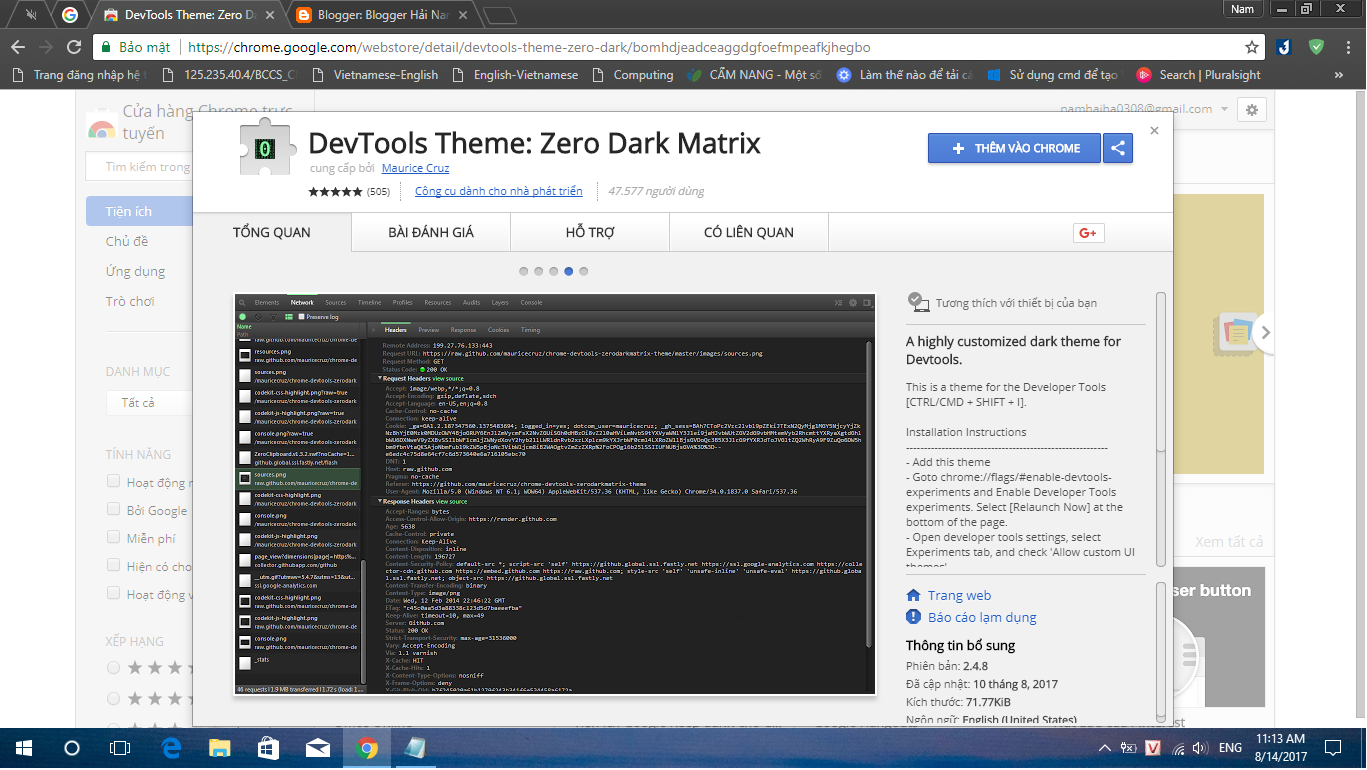Open the Windows Start menu
This screenshot has width=1367, height=770.
(x=23, y=748)
